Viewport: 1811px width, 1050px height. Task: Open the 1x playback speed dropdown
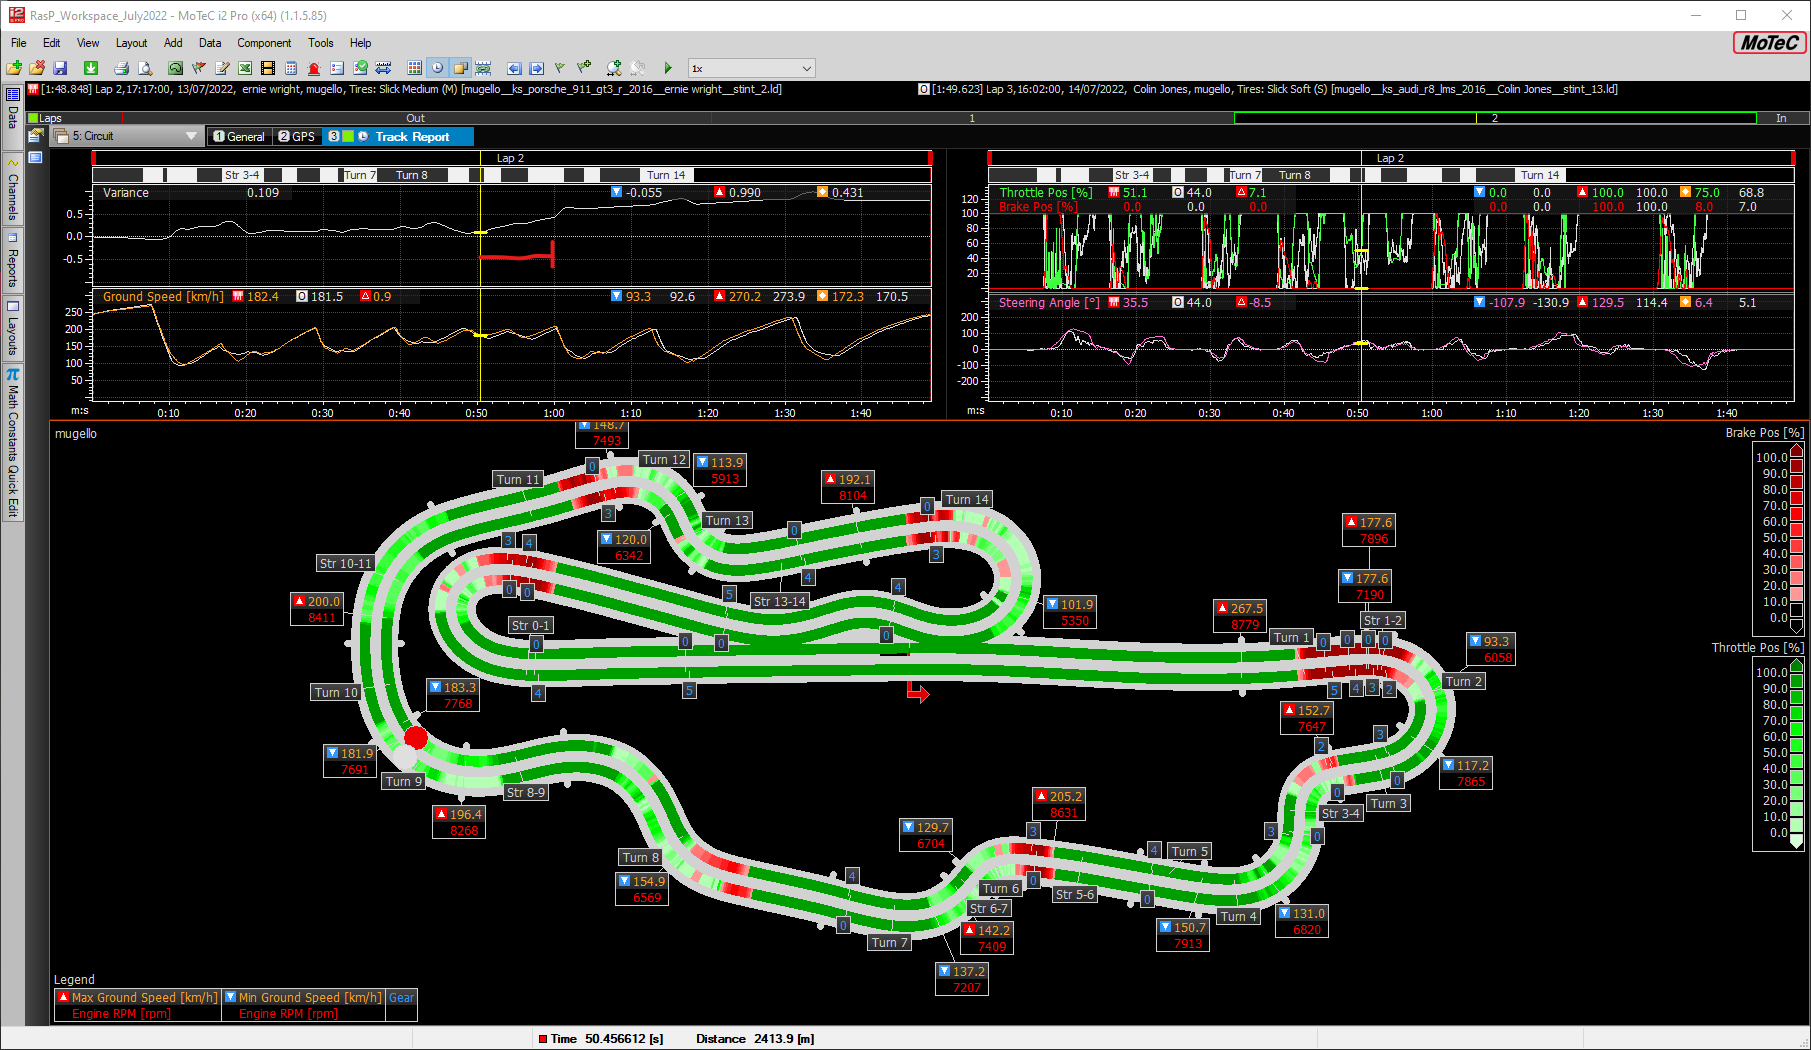click(751, 68)
